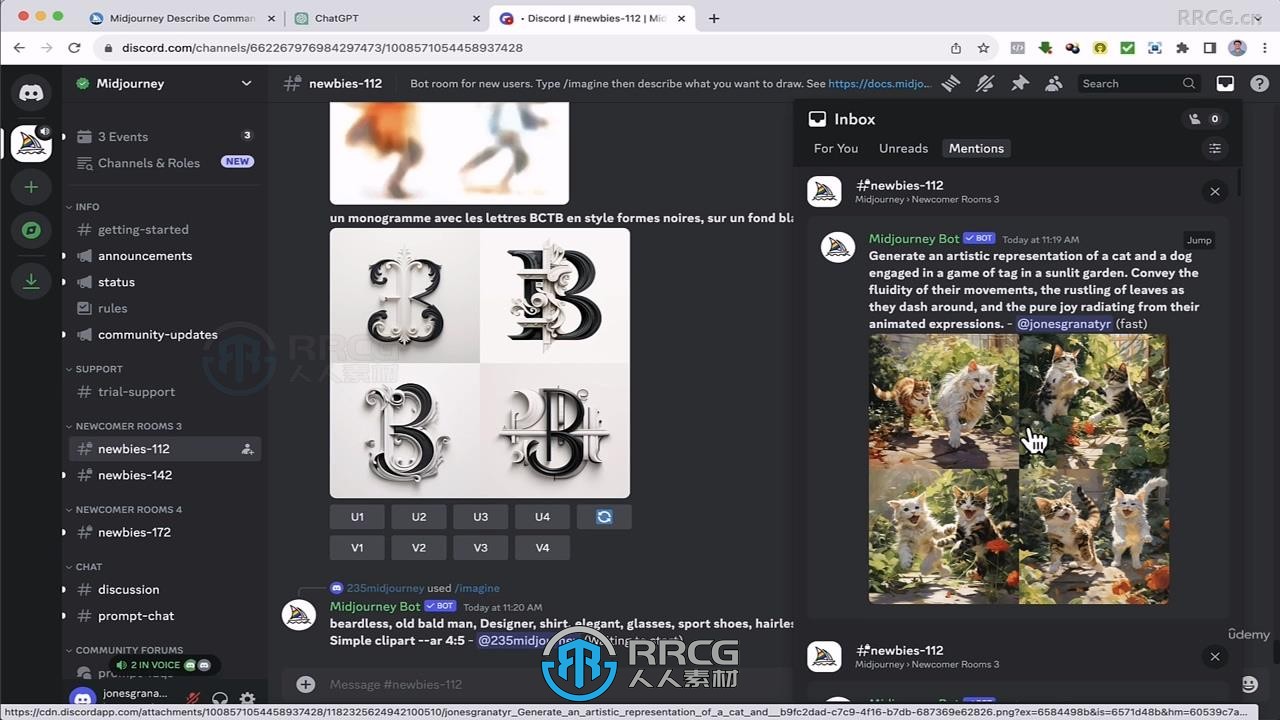Explore discoverable servers compass icon
This screenshot has width=1280, height=720.
31,230
